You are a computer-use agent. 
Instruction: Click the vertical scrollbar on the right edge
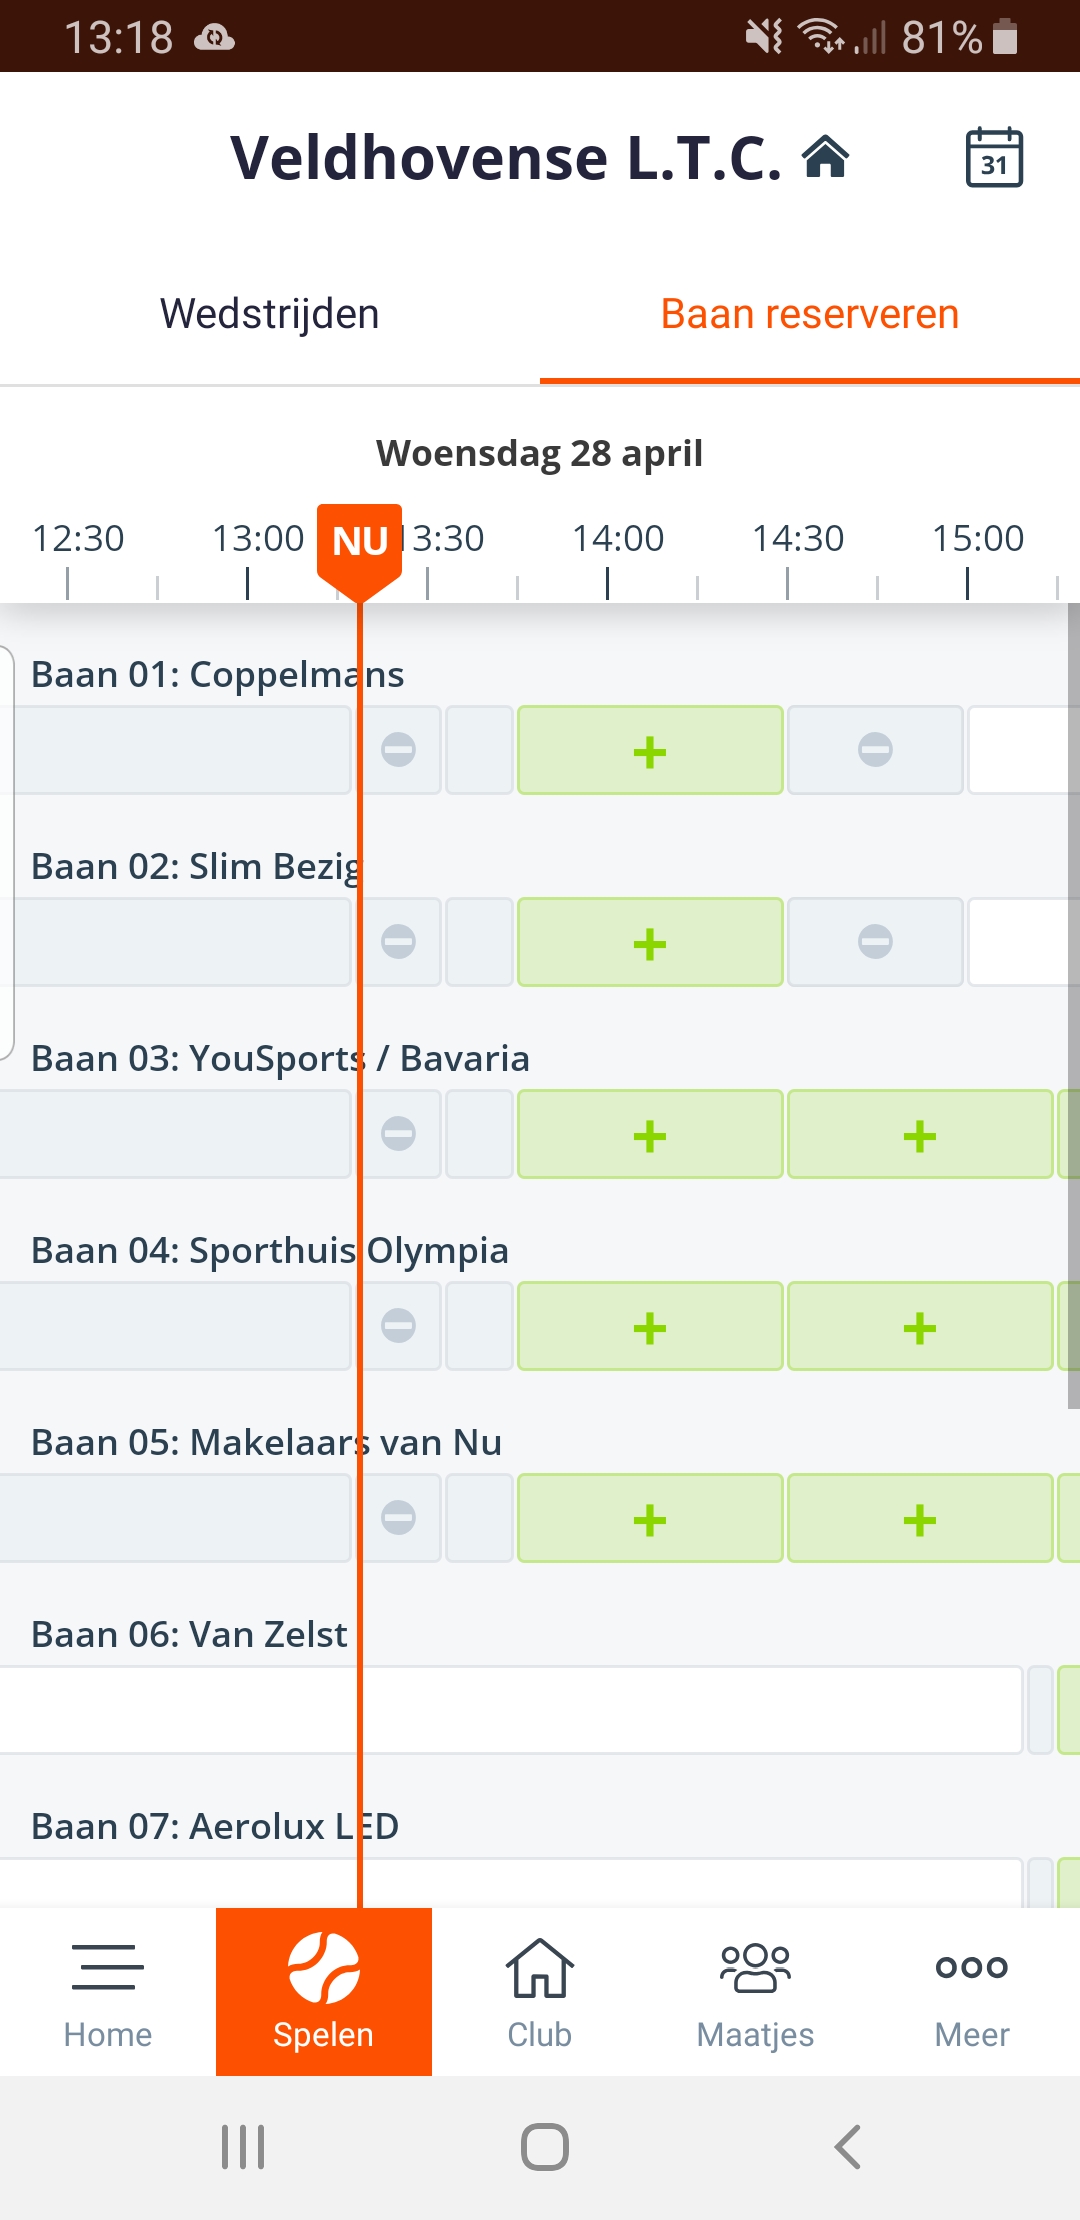[x=1073, y=1000]
